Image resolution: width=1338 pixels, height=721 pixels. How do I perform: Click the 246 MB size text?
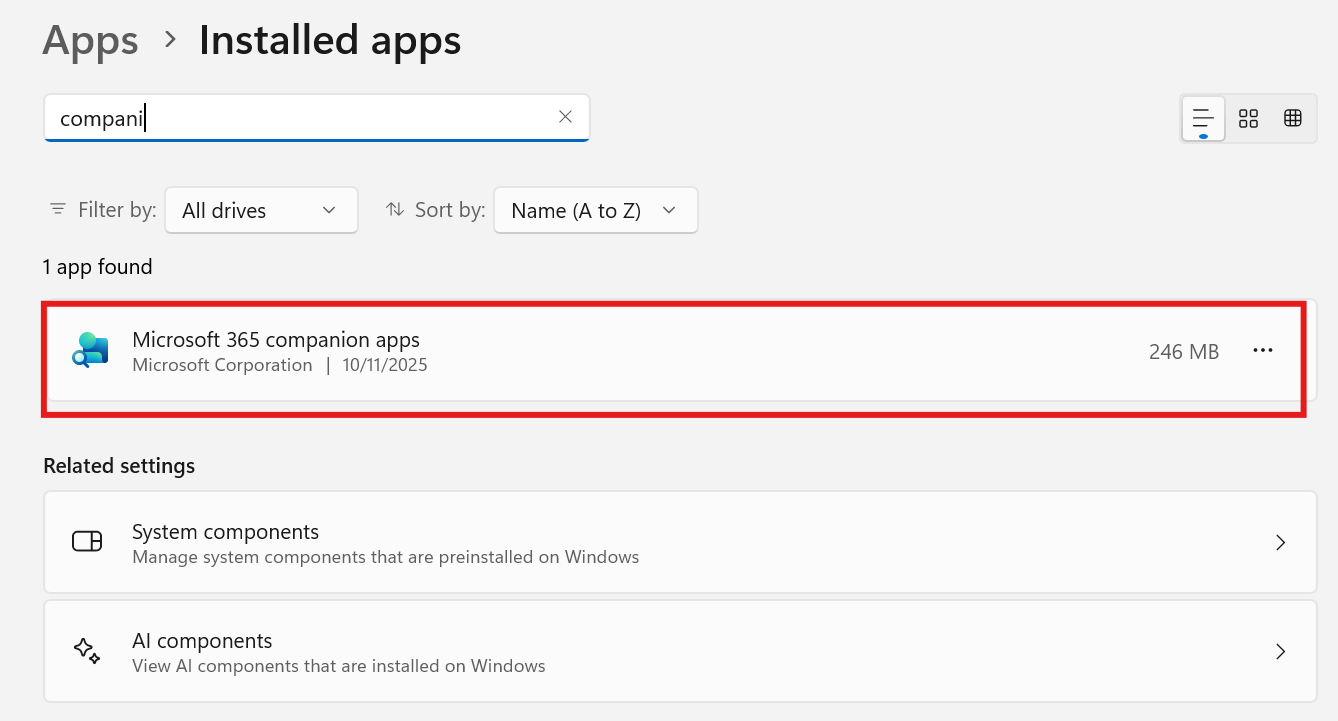click(x=1184, y=350)
